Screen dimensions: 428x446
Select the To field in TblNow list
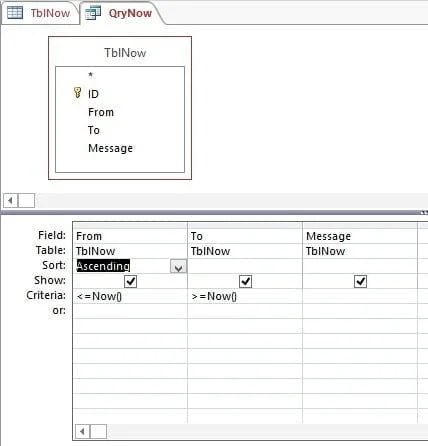coord(94,130)
